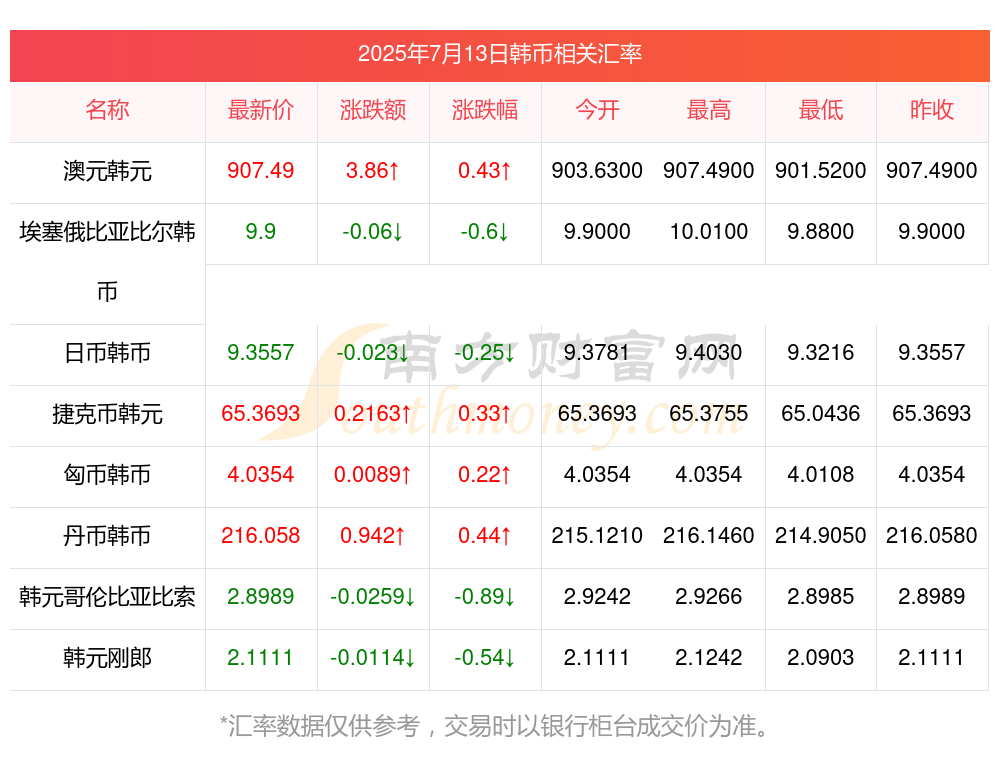Click the title 2025年7月13日韩币相关汇率
Image resolution: width=1000 pixels, height=757 pixels.
coord(499,54)
